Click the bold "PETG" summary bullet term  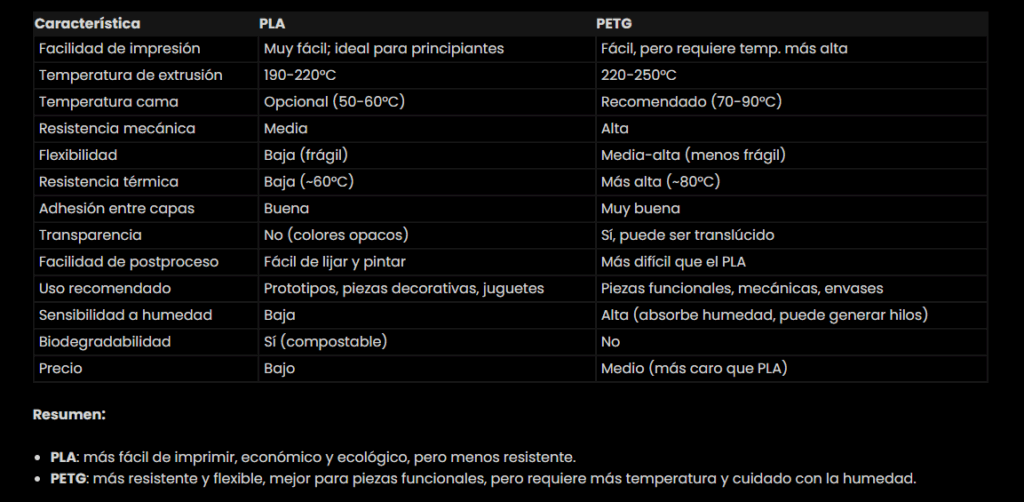pyautogui.click(x=69, y=478)
